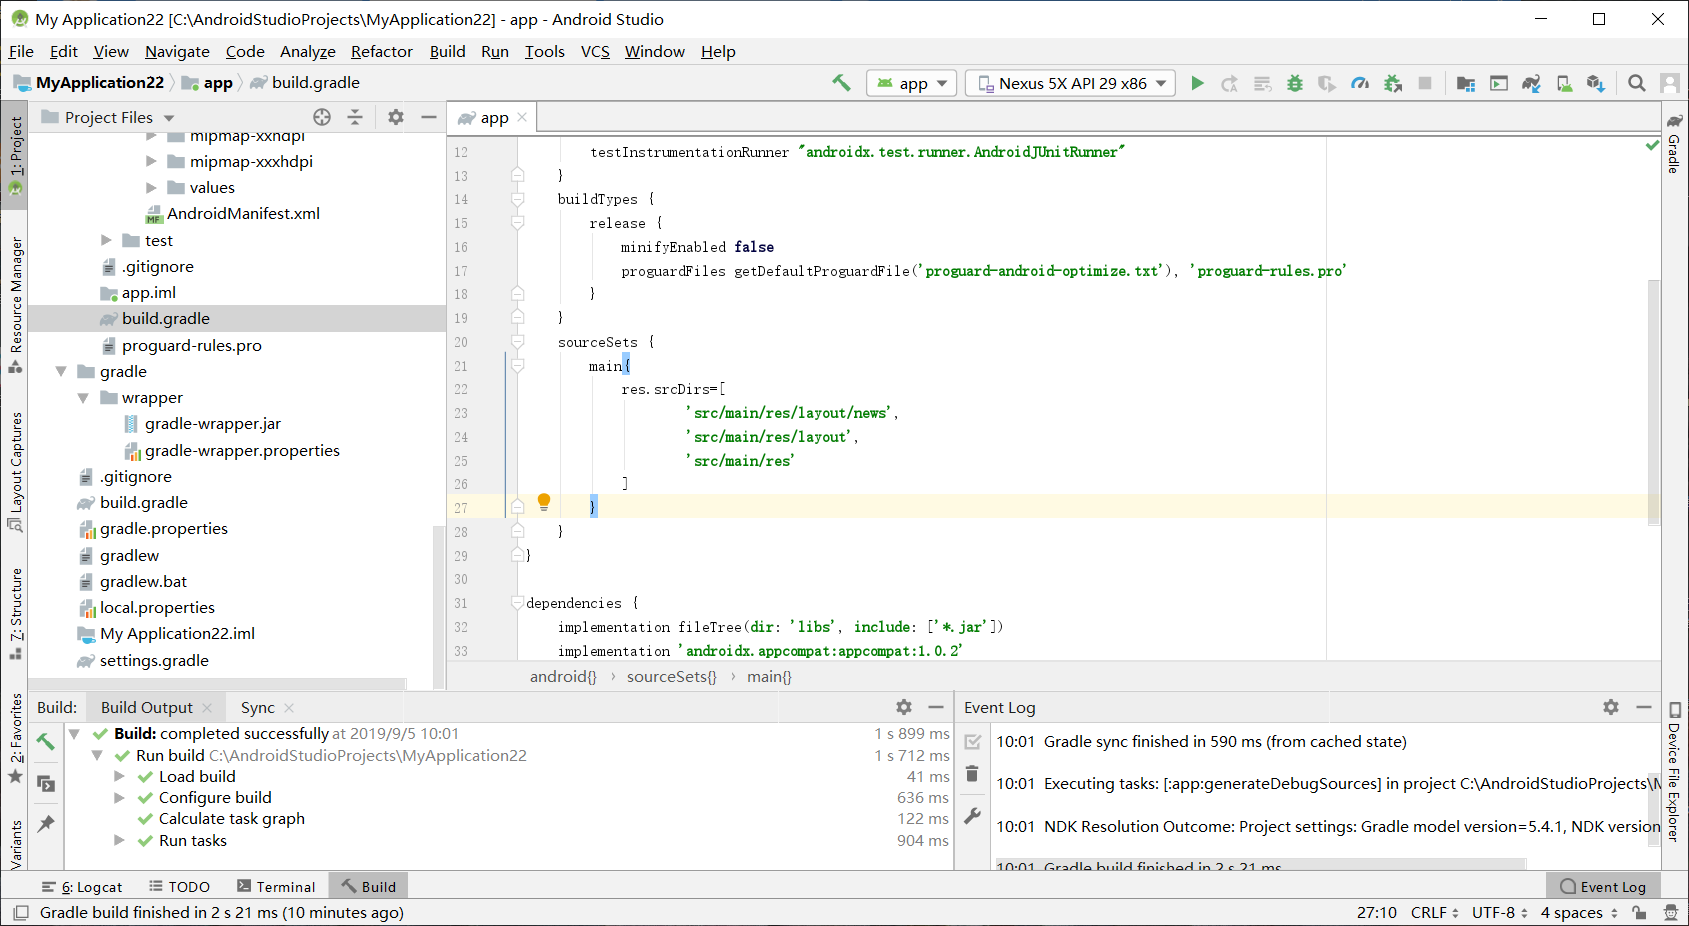Switch to the Sync tab in Build panel

[x=257, y=707]
